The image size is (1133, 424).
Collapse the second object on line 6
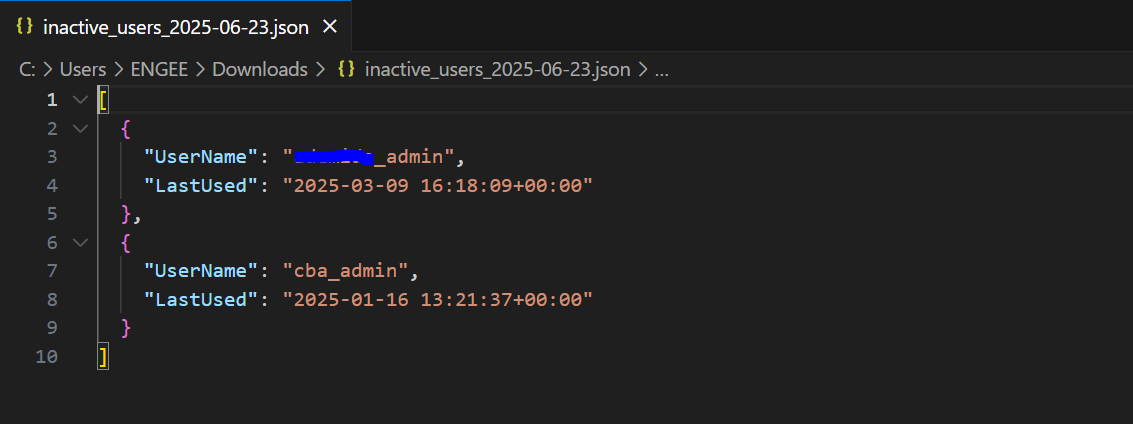pyautogui.click(x=80, y=243)
